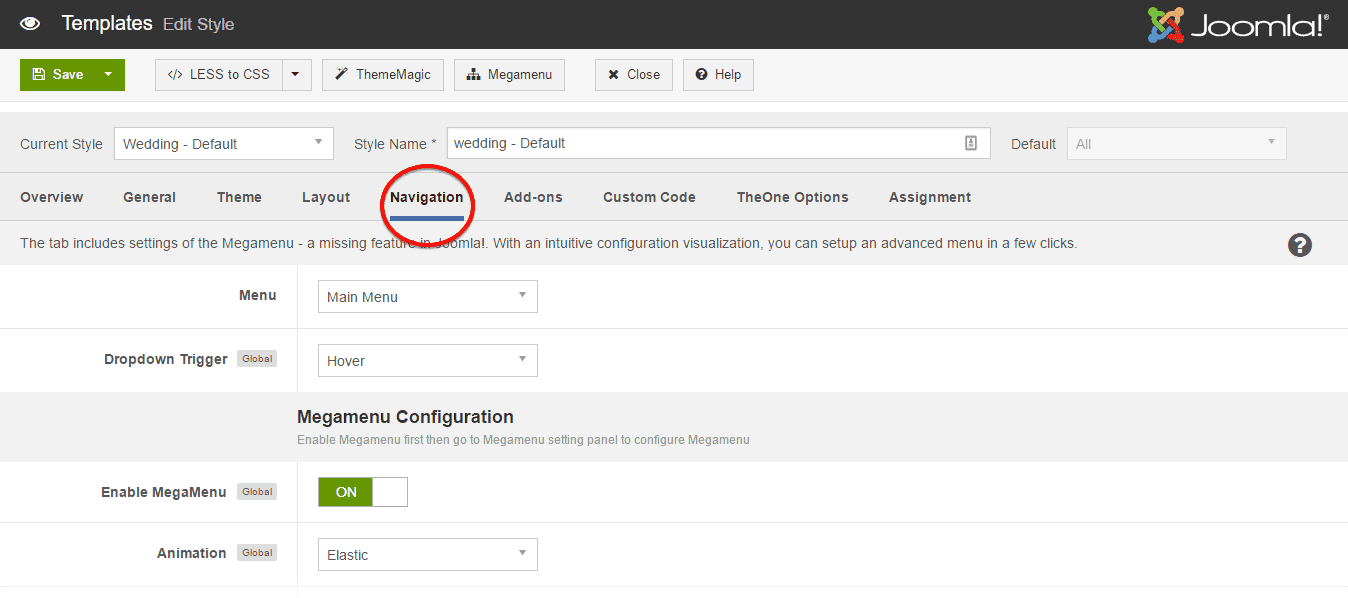Screen dimensions: 1348x598
Task: Open the Megamenu settings panel
Action: (509, 74)
